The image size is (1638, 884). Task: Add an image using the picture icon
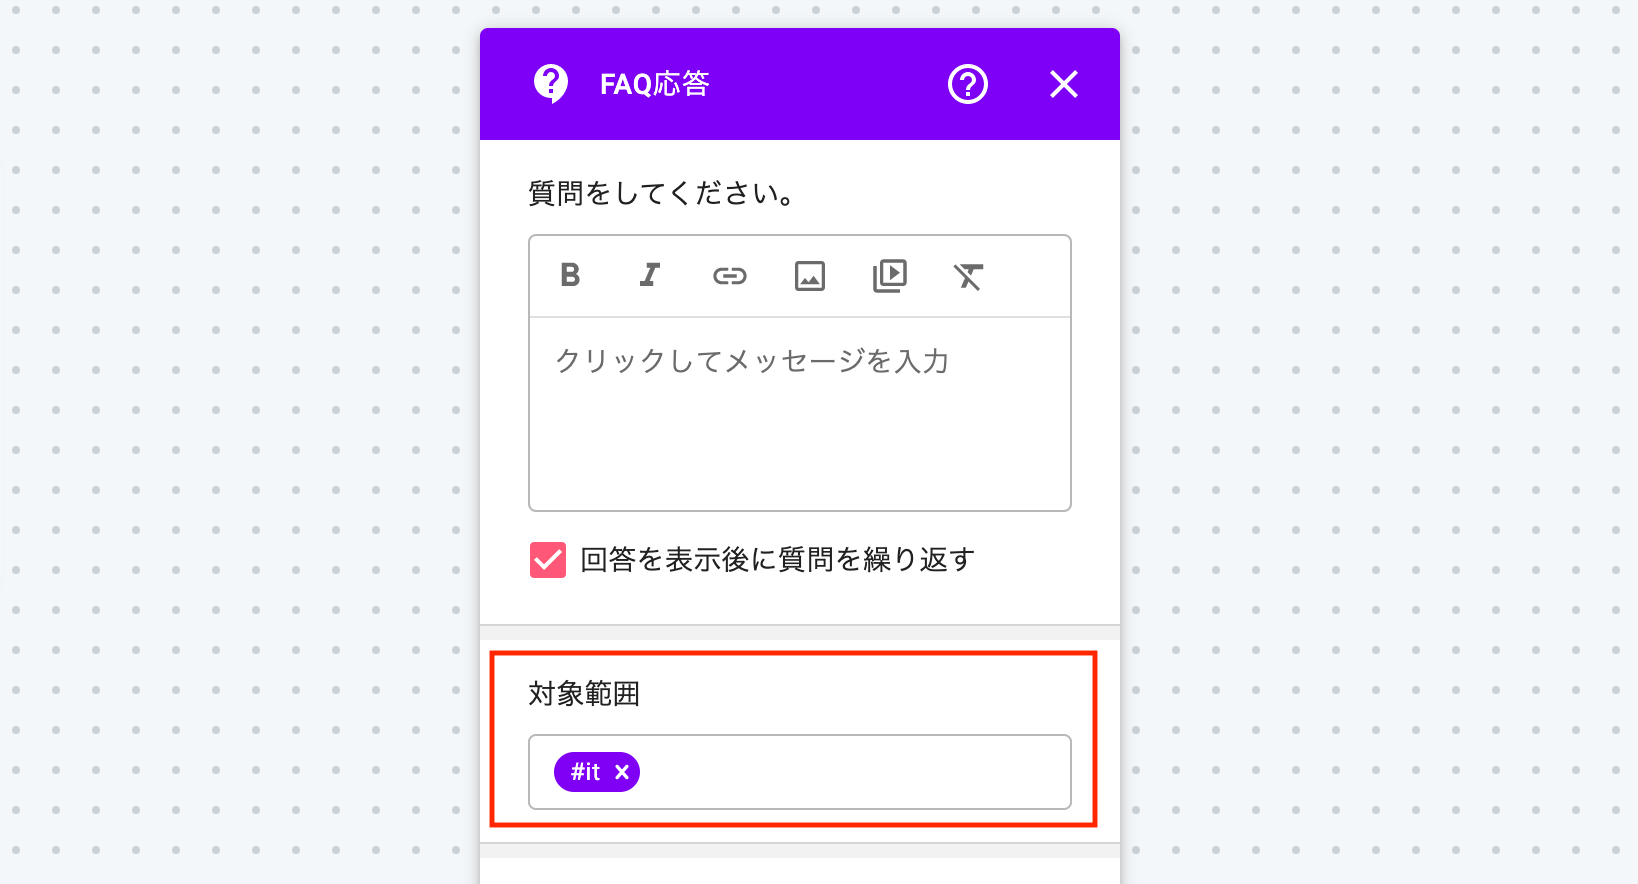(x=810, y=276)
